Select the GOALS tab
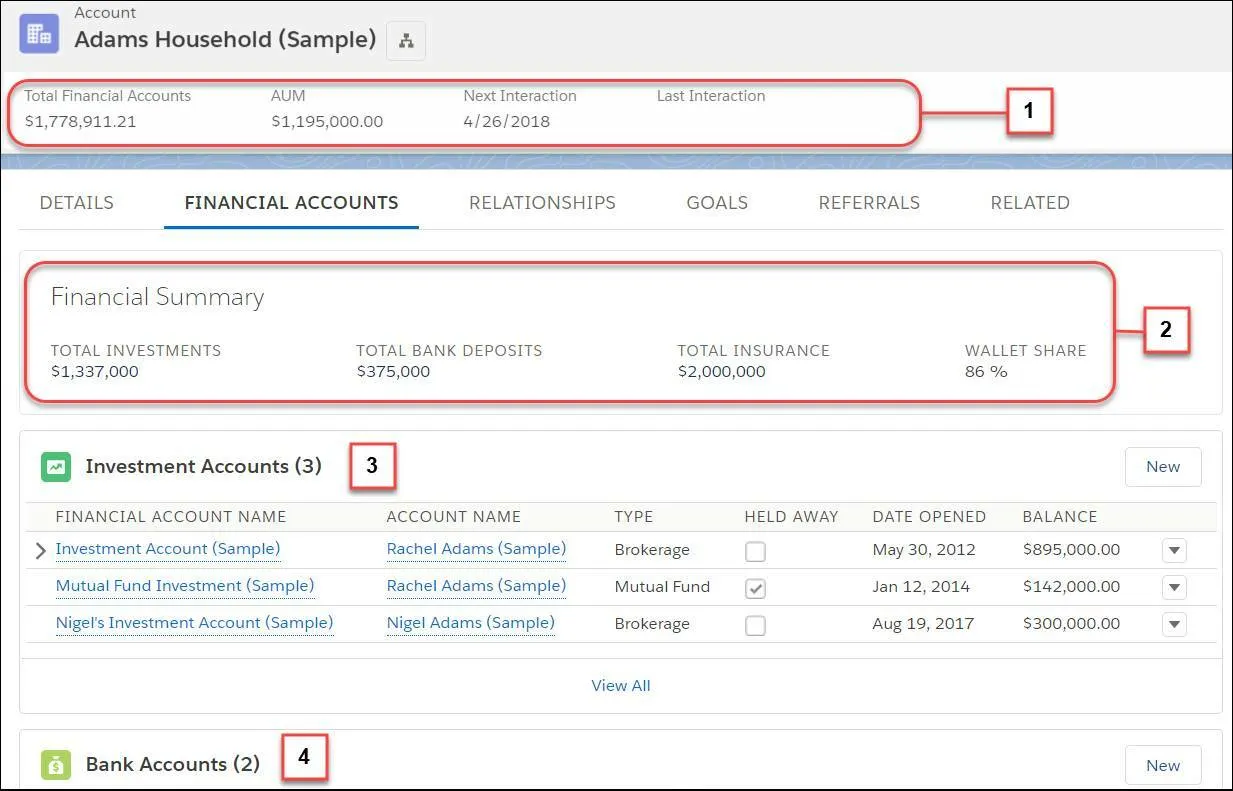Image resolution: width=1233 pixels, height=791 pixels. [717, 202]
